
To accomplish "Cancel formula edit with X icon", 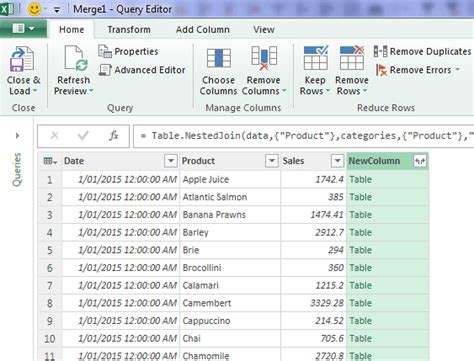I will pos(55,136).
